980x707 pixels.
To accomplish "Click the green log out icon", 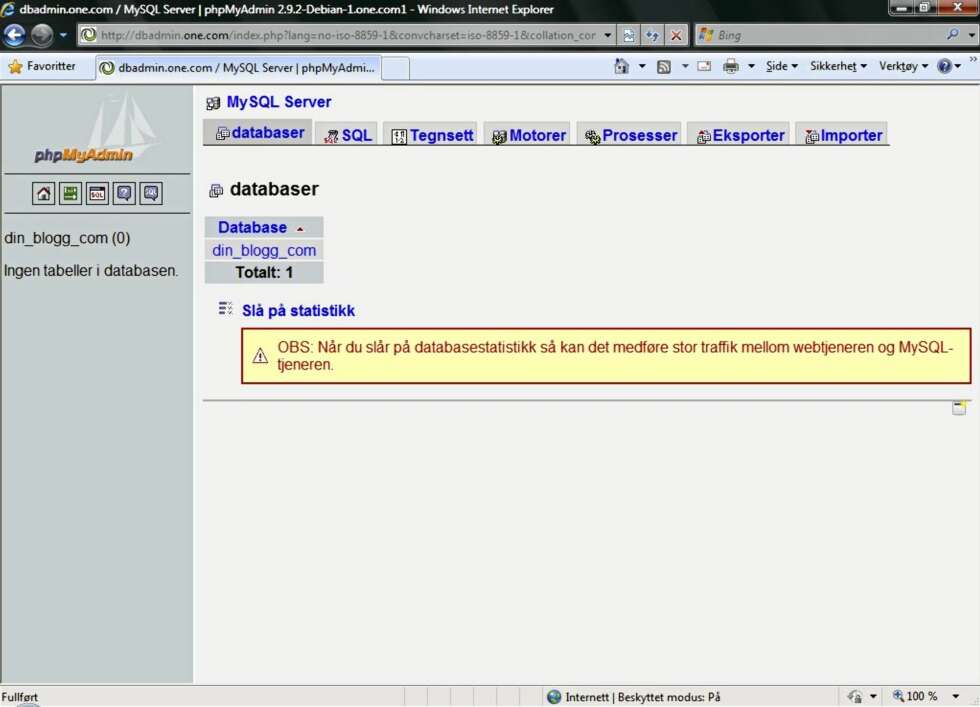I will click(70, 193).
